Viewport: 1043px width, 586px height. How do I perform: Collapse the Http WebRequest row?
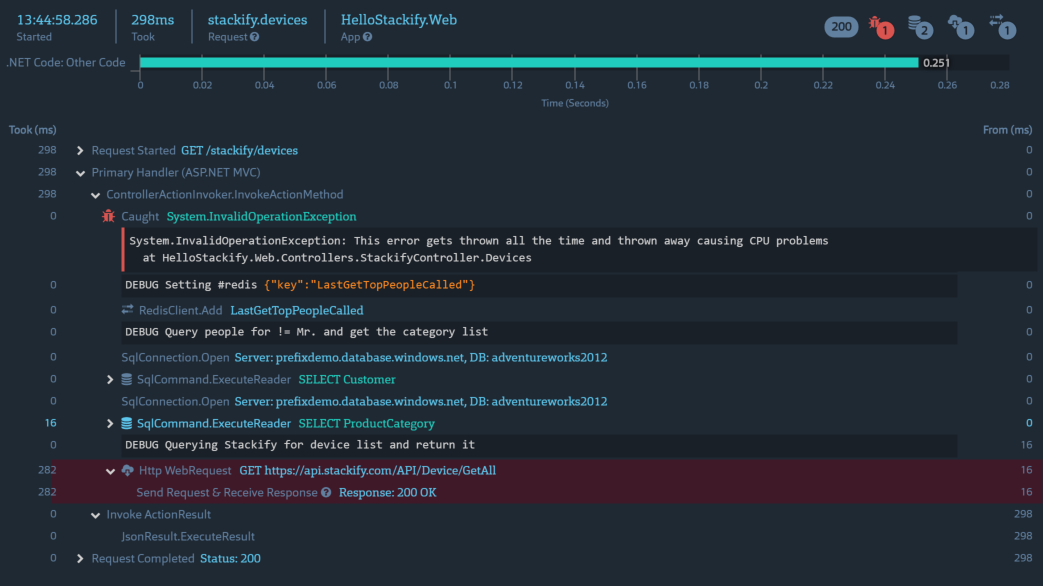(x=110, y=471)
